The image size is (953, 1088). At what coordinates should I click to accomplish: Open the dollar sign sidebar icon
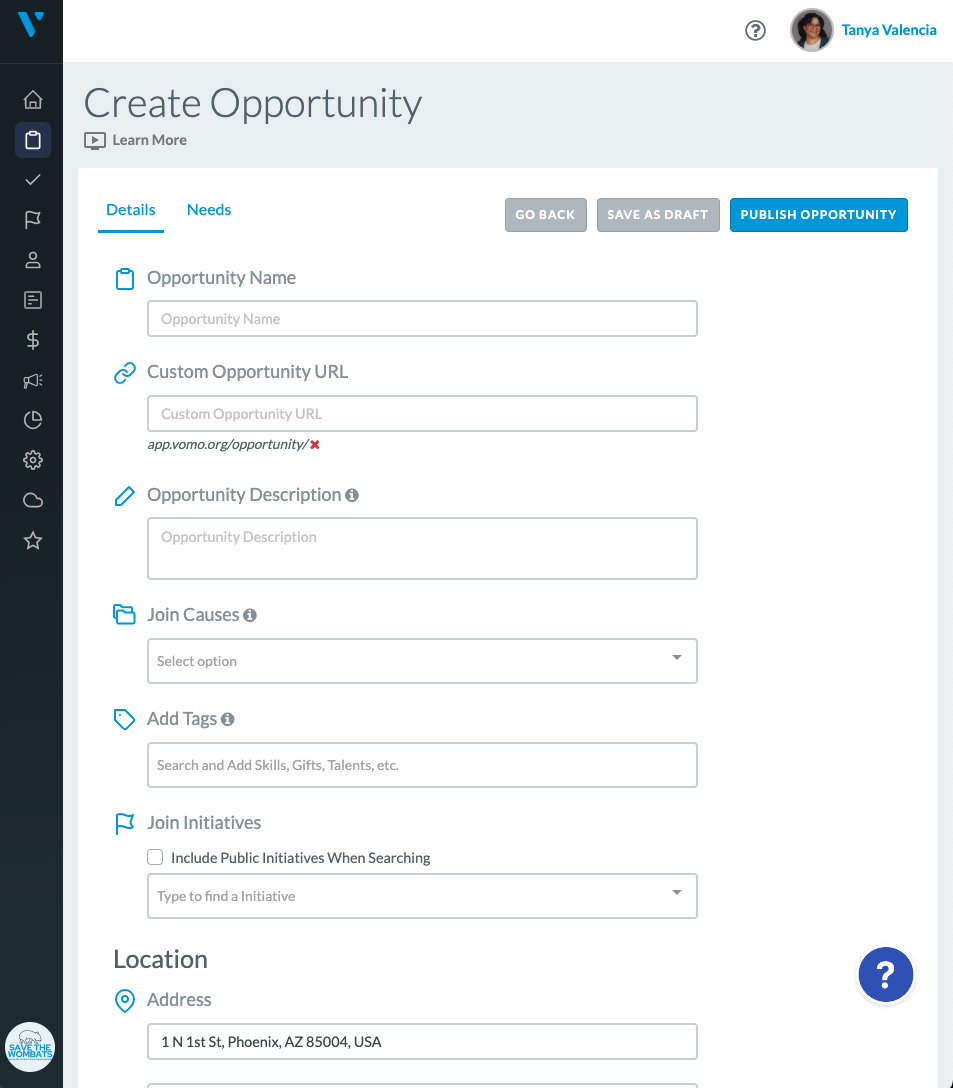click(x=33, y=340)
